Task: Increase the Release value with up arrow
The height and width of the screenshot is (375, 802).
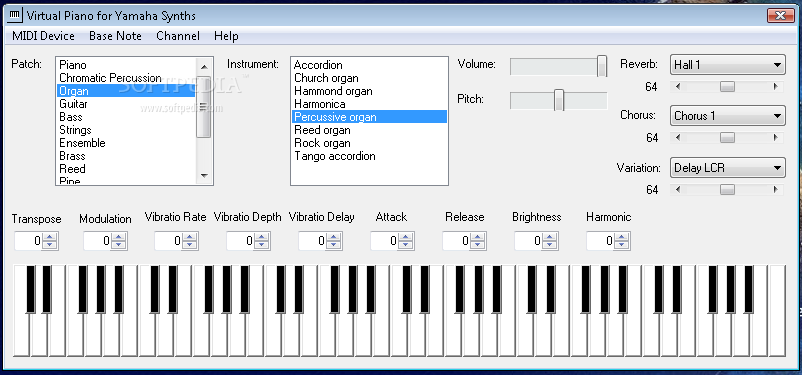Action: 478,236
